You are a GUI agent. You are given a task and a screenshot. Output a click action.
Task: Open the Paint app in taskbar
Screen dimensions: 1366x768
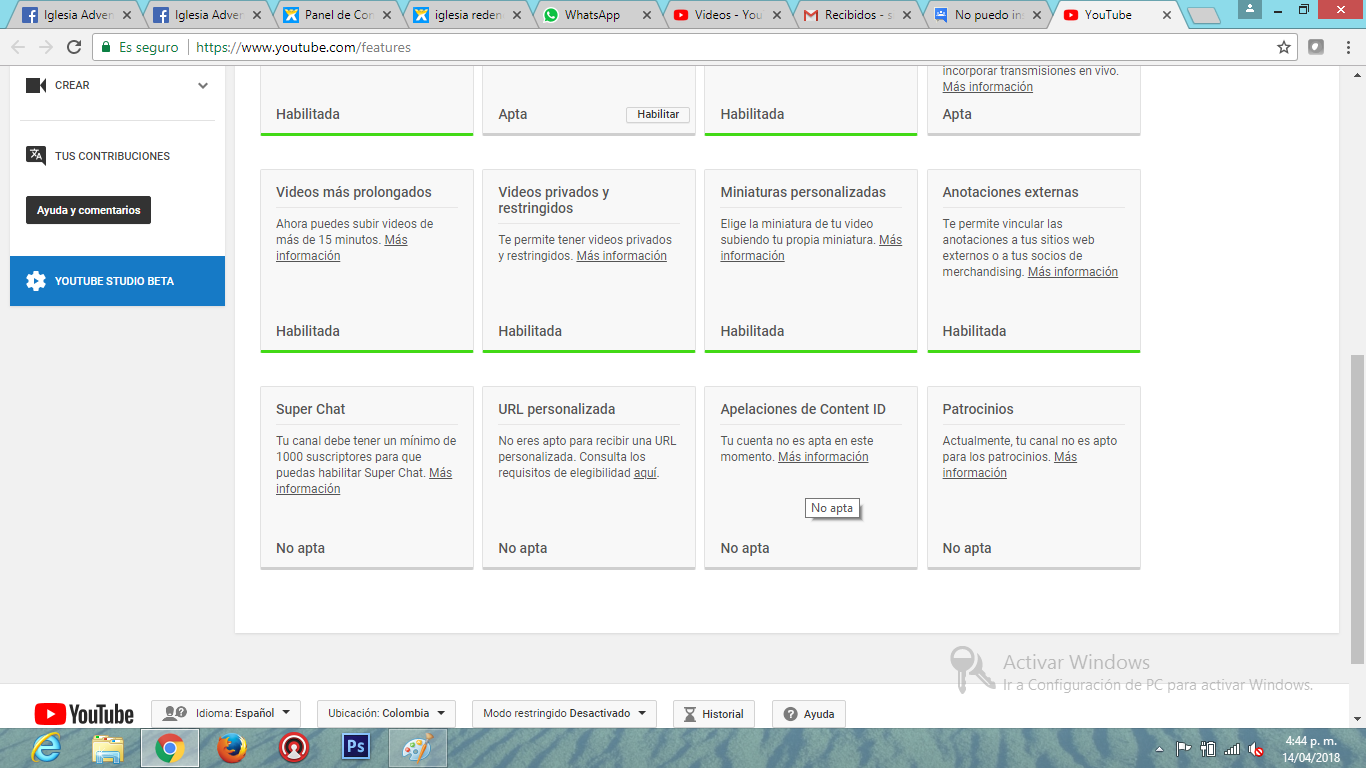click(x=418, y=748)
